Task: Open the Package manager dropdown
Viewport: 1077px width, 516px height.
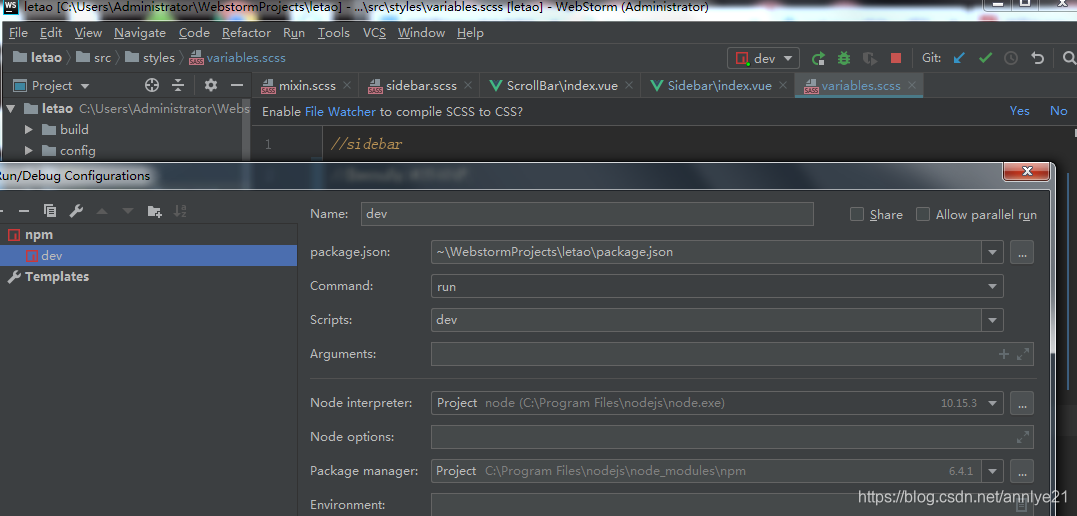Action: 993,471
